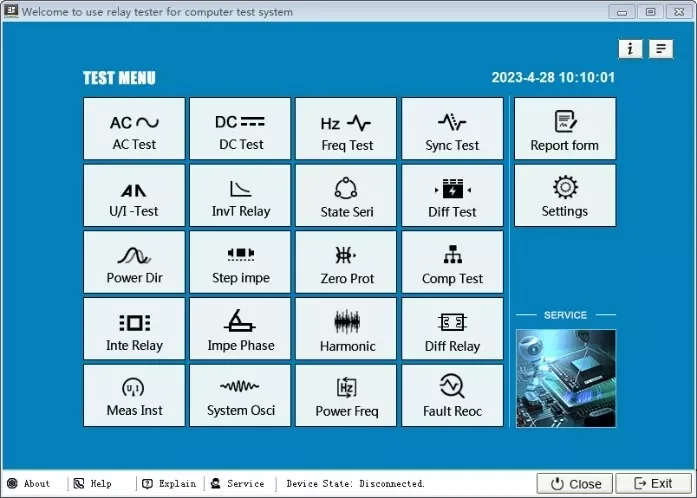This screenshot has width=697, height=498.
Task: Open the Diff Test tile
Action: point(452,195)
